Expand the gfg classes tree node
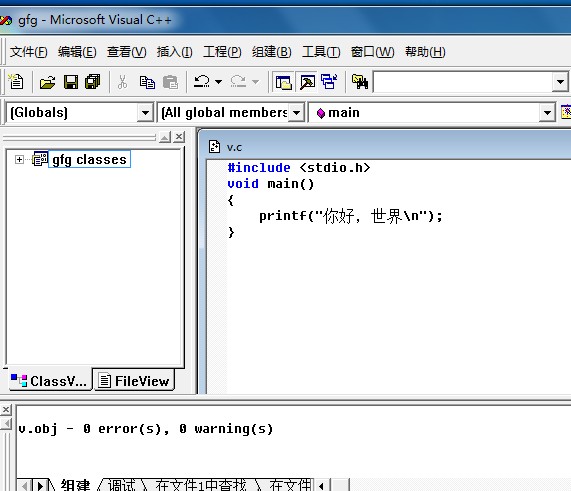 point(19,159)
